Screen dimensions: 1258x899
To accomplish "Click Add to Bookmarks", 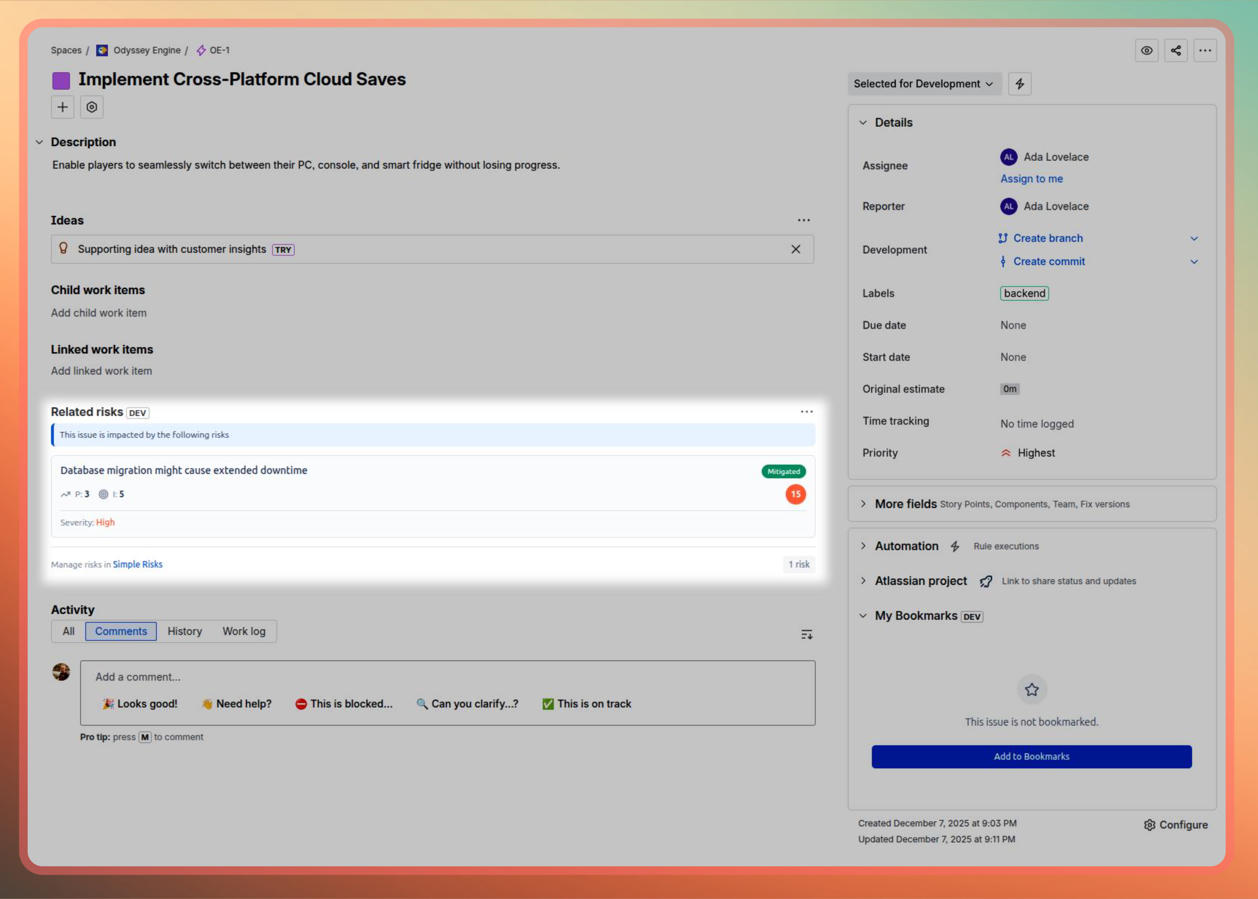I will coord(1031,757).
